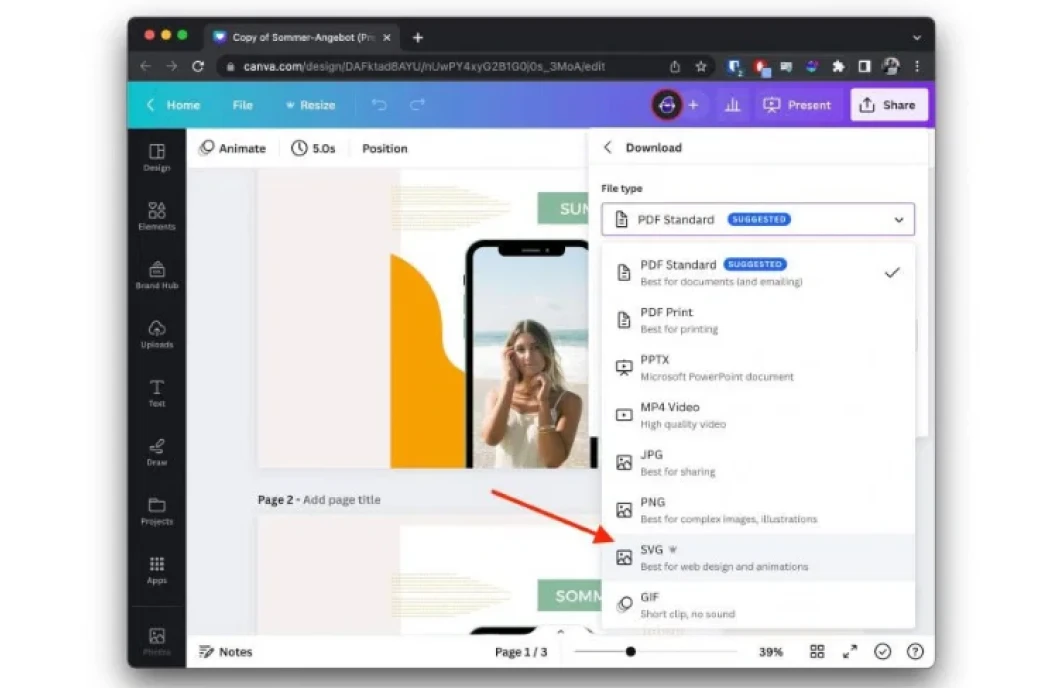This screenshot has height=688, width=1057.
Task: Open the browser extensions puzzle icon
Action: (x=838, y=66)
